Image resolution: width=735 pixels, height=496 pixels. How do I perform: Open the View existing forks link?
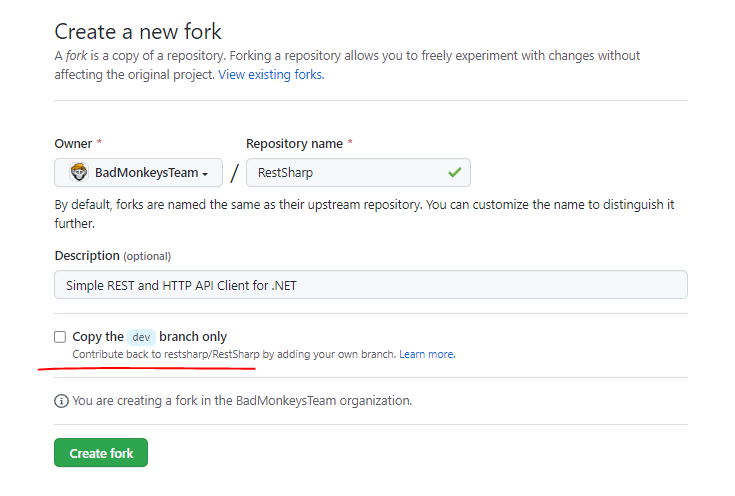tap(271, 74)
